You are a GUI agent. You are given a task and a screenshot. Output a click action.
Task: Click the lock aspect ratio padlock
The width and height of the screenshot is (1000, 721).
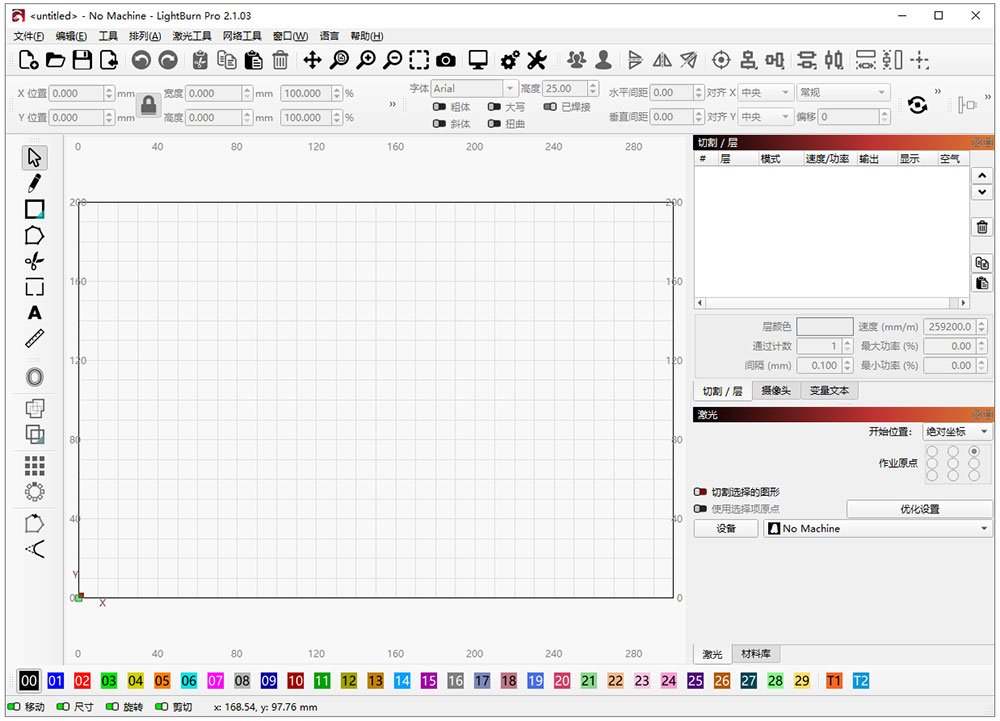coord(149,105)
